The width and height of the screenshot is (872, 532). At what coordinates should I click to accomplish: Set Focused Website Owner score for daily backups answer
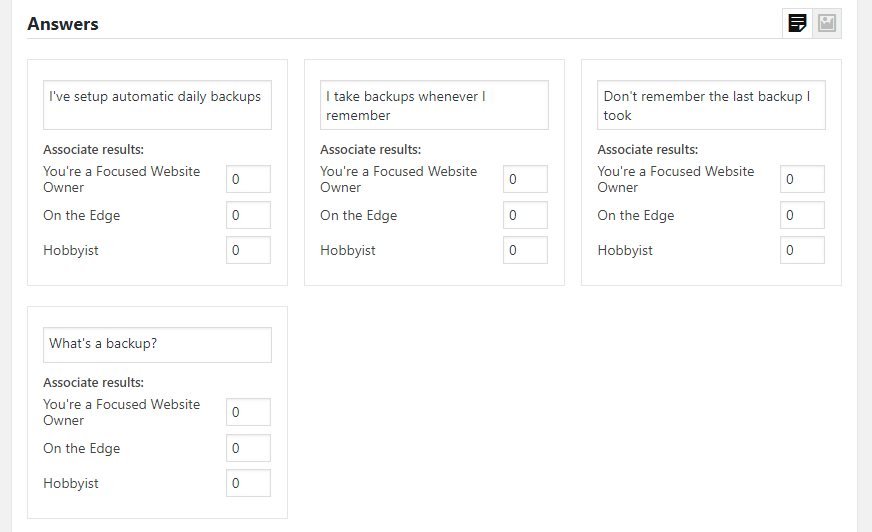point(248,179)
